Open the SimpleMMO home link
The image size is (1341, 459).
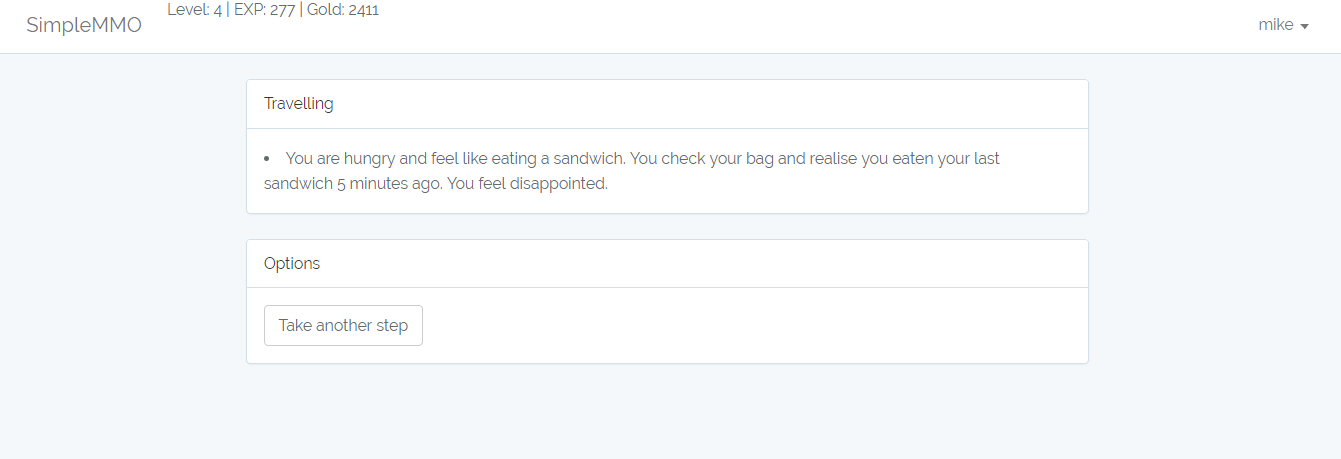point(84,25)
